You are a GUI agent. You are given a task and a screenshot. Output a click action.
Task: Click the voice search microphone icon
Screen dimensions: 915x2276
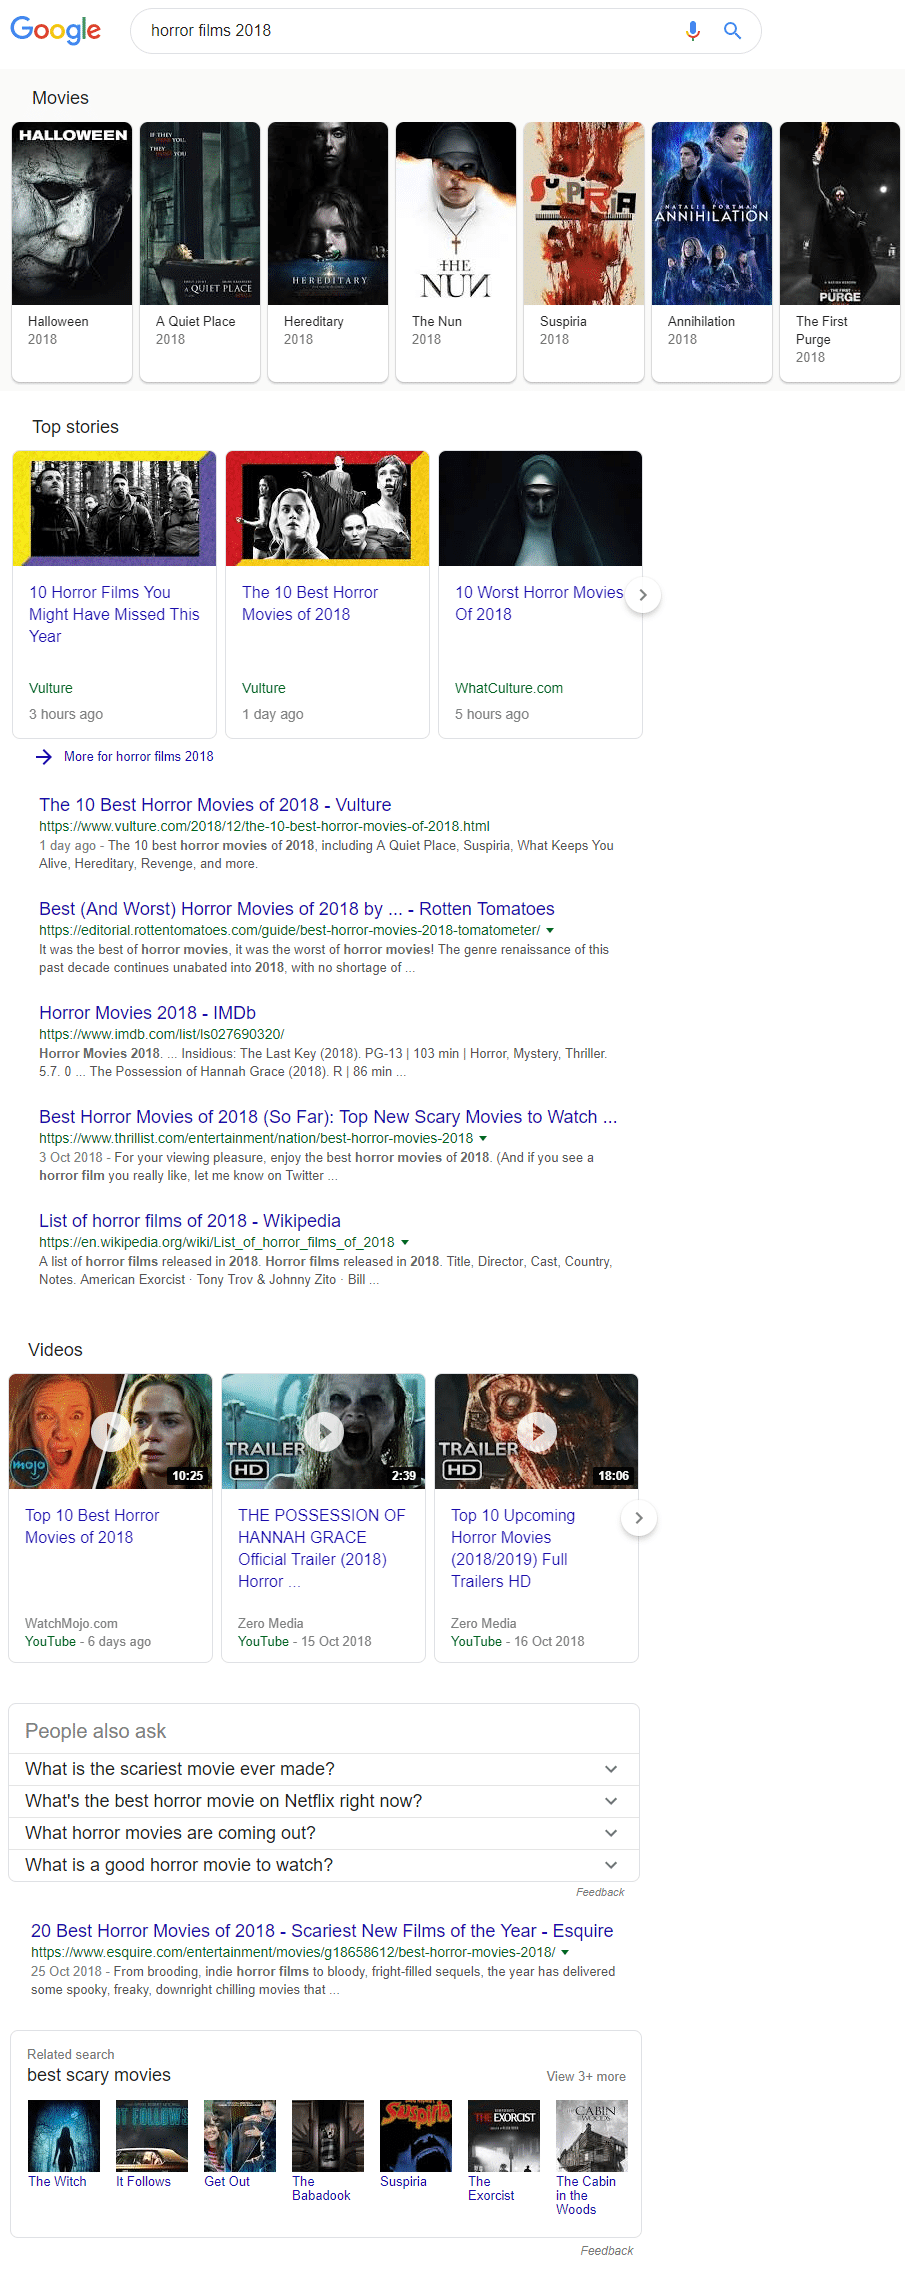point(692,31)
